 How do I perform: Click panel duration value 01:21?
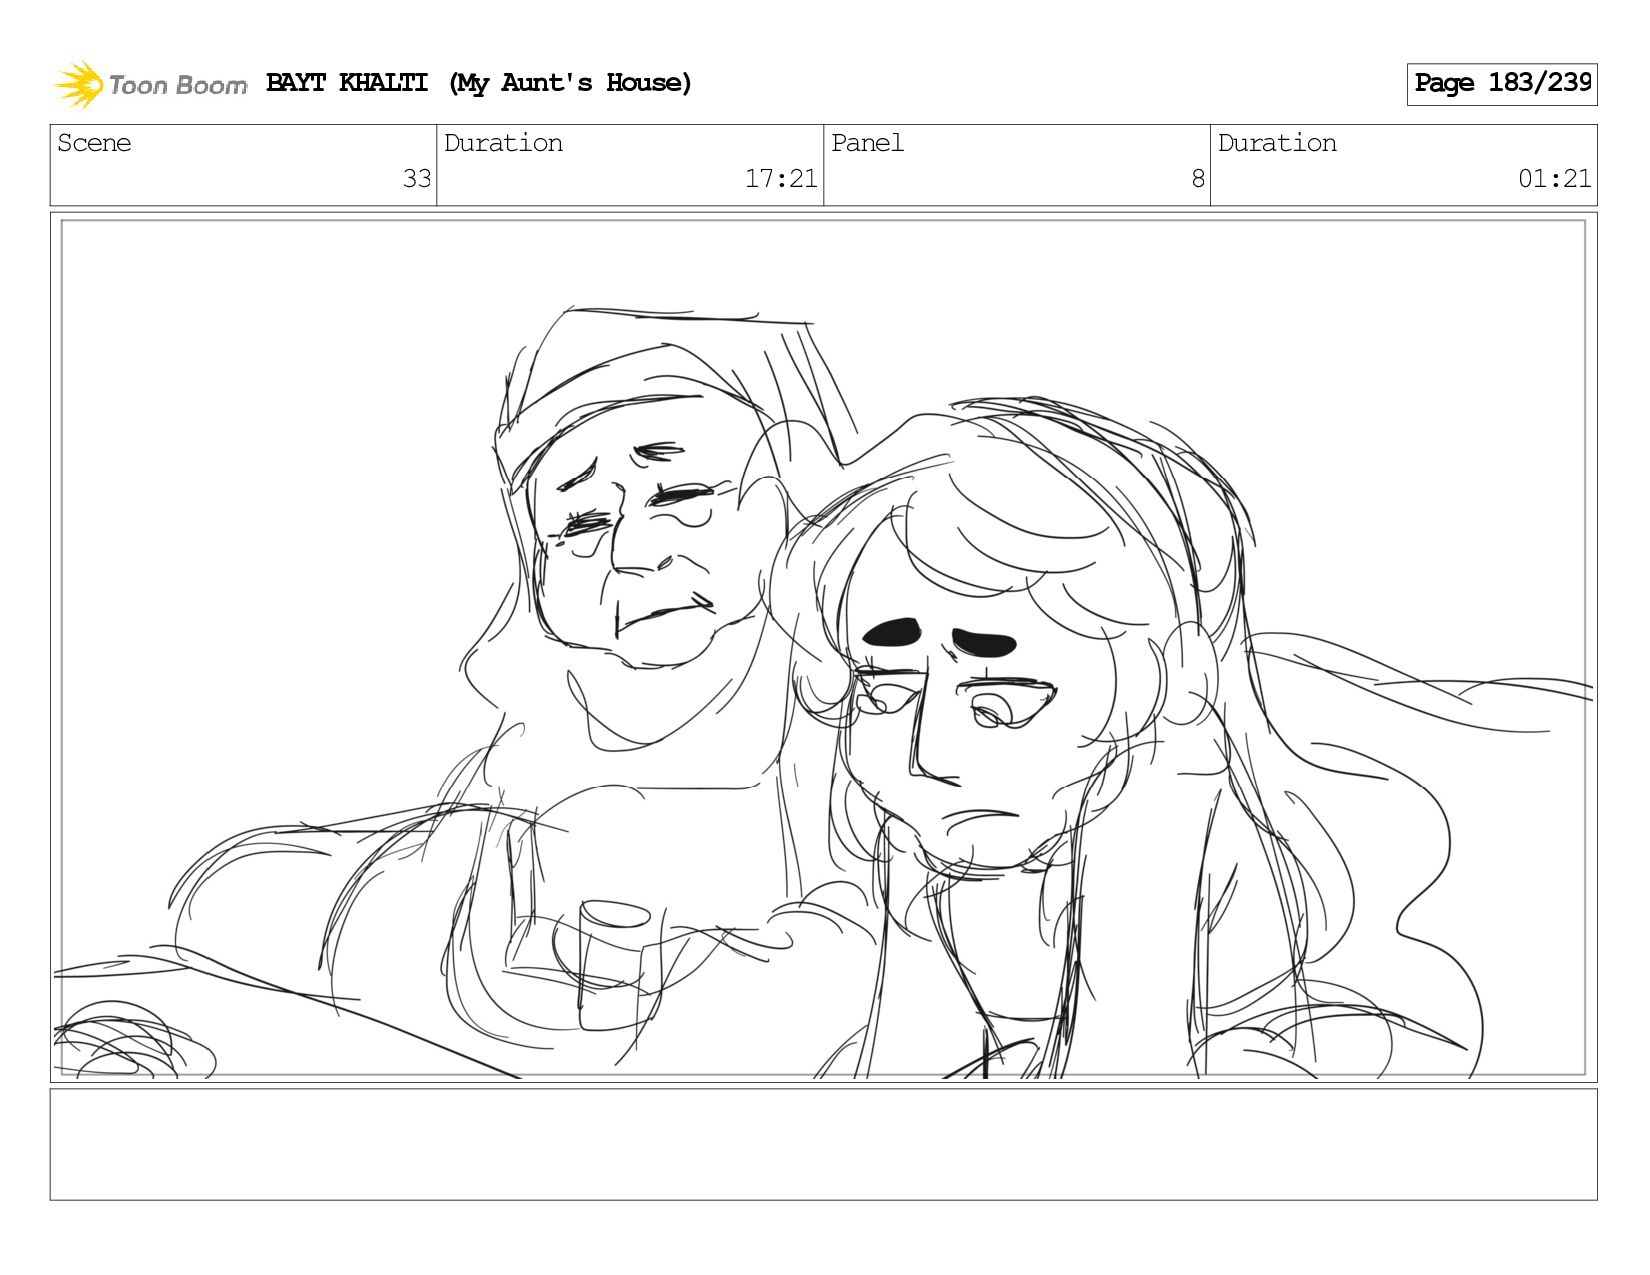tap(1554, 179)
